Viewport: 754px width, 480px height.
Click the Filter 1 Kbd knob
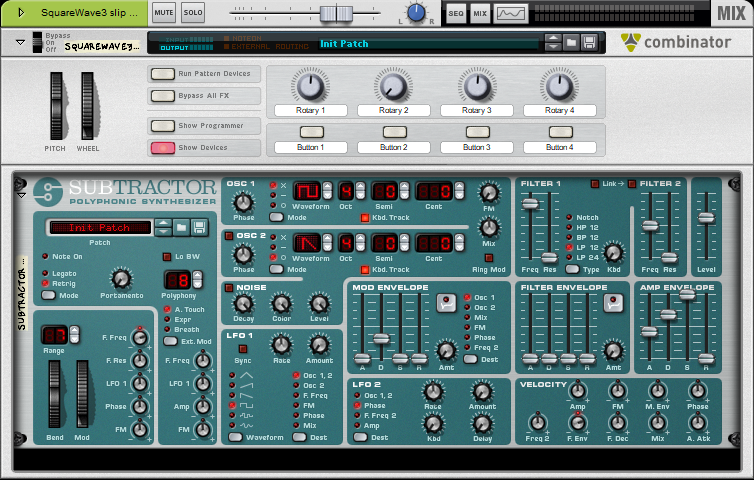[x=613, y=253]
